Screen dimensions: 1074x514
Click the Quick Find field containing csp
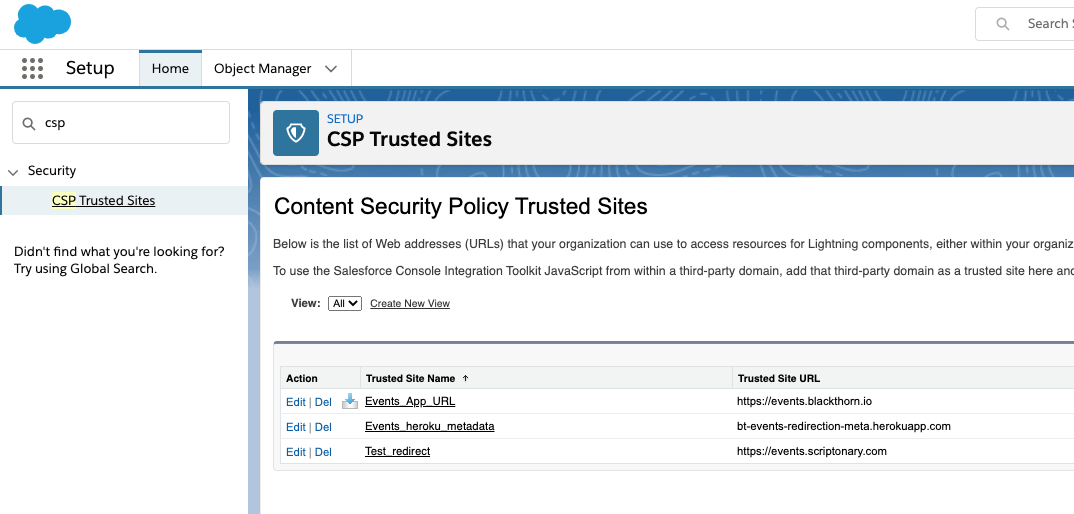tap(121, 123)
